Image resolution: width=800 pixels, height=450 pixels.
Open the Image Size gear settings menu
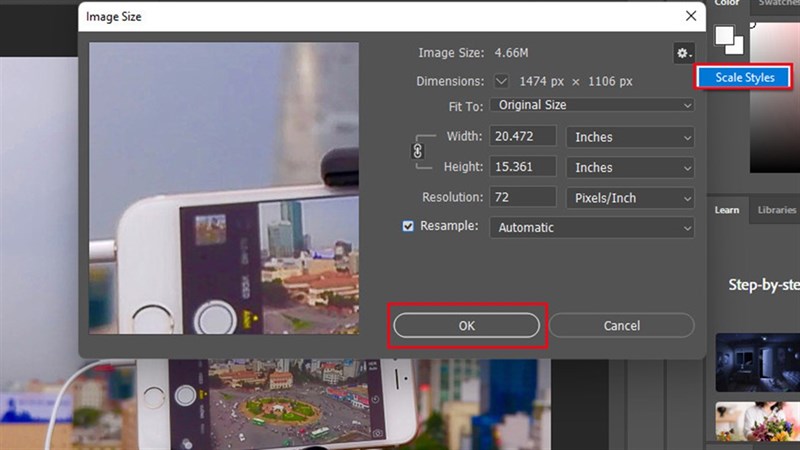tap(684, 53)
